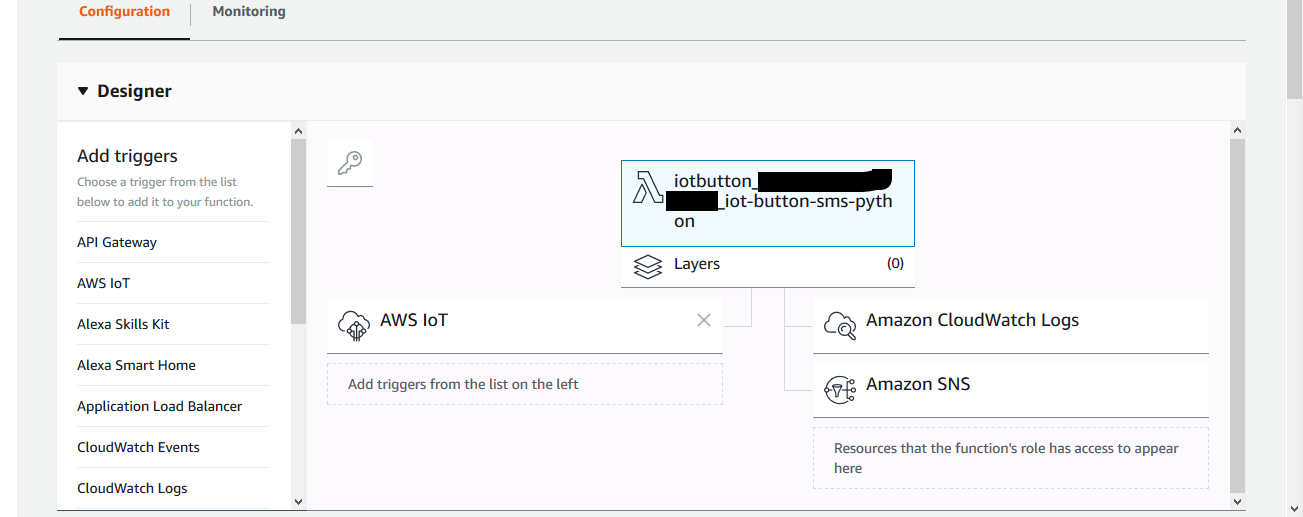Select the AWS IoT trigger card
This screenshot has height=517, width=1303.
click(524, 325)
